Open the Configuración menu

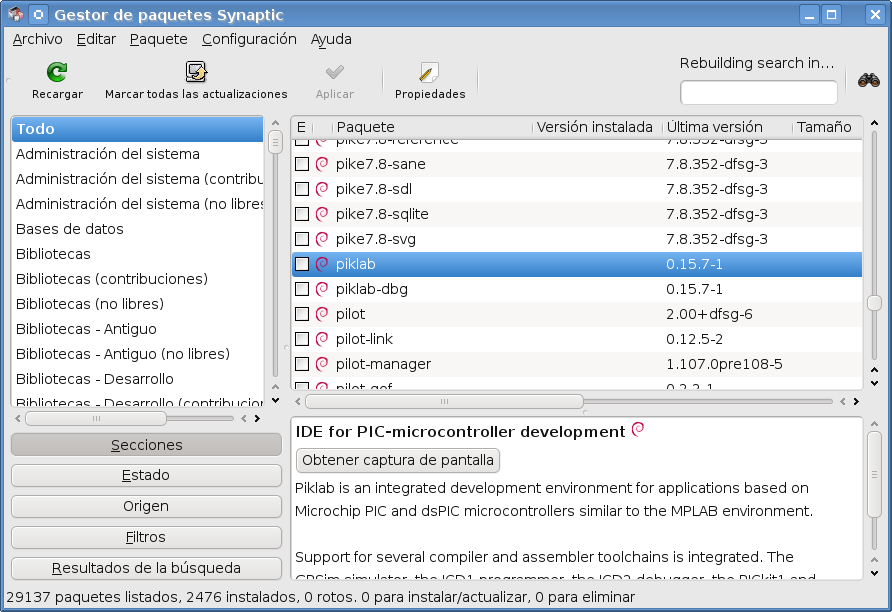(249, 39)
